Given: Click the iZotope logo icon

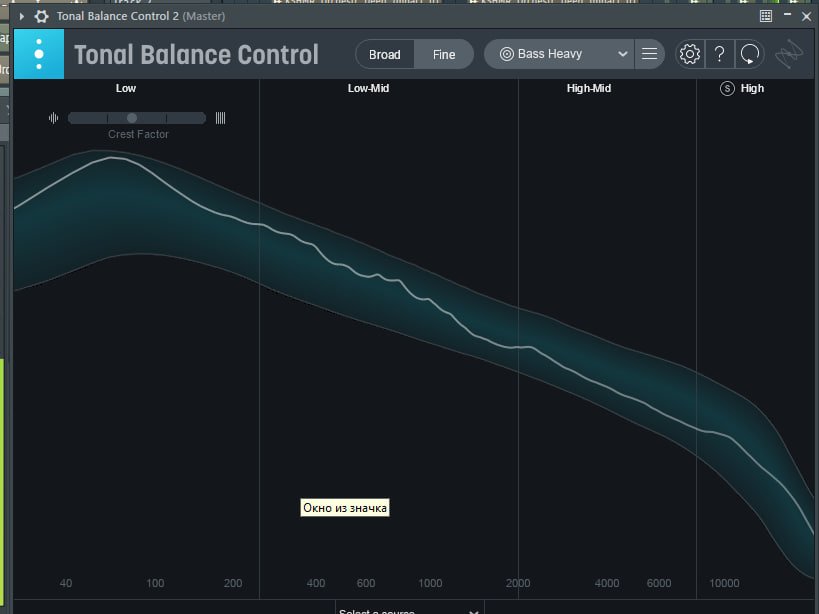Looking at the screenshot, I should pyautogui.click(x=789, y=54).
